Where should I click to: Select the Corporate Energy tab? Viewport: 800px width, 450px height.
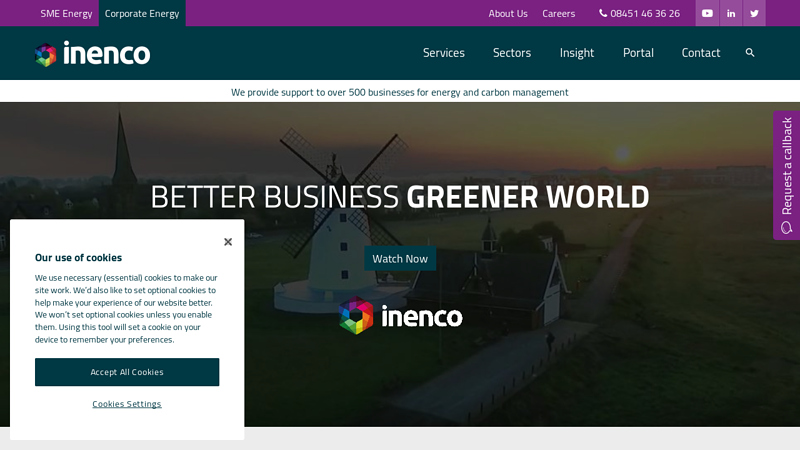point(142,13)
